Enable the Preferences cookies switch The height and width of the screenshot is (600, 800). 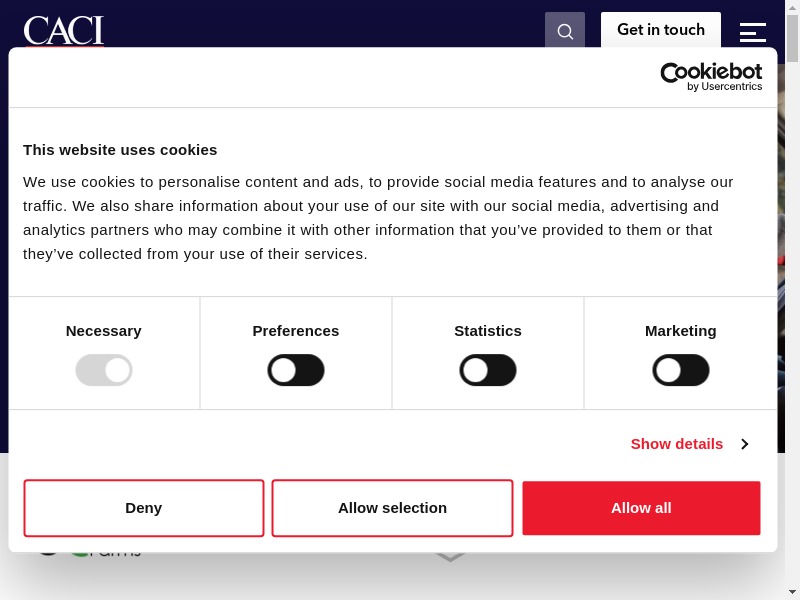point(296,370)
